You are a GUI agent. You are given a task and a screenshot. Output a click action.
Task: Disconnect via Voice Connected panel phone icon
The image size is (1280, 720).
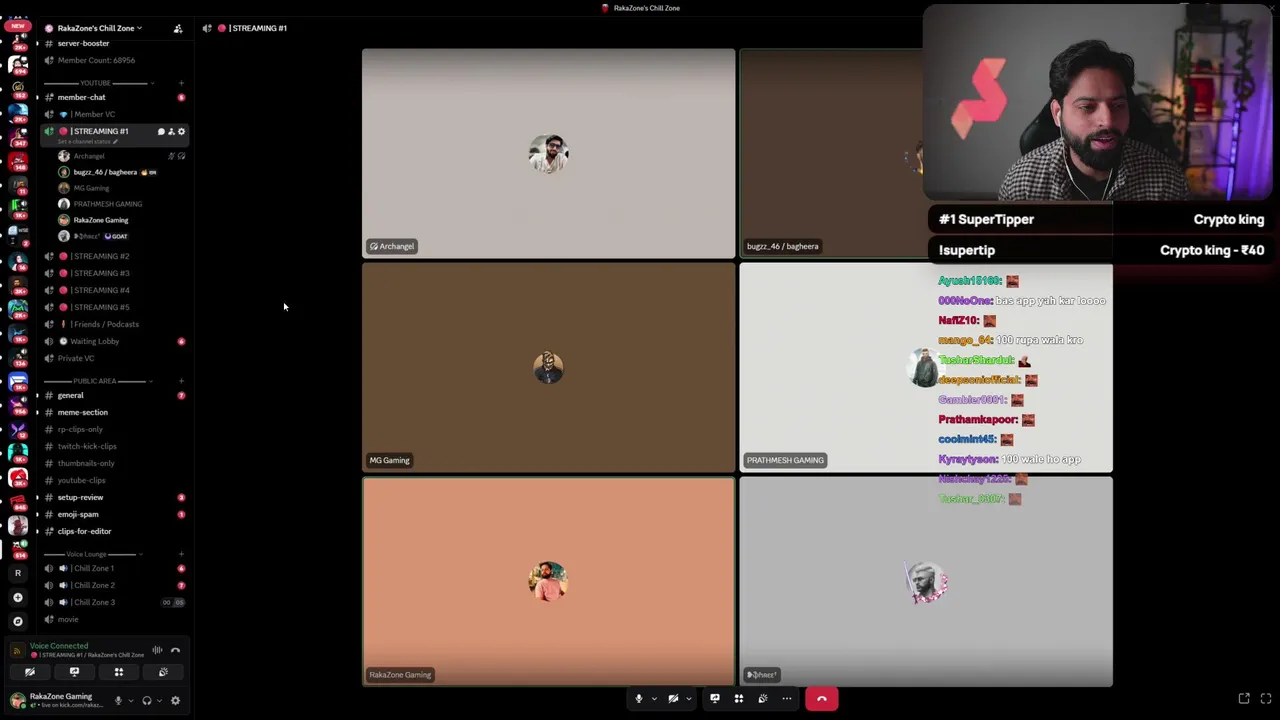click(x=175, y=650)
